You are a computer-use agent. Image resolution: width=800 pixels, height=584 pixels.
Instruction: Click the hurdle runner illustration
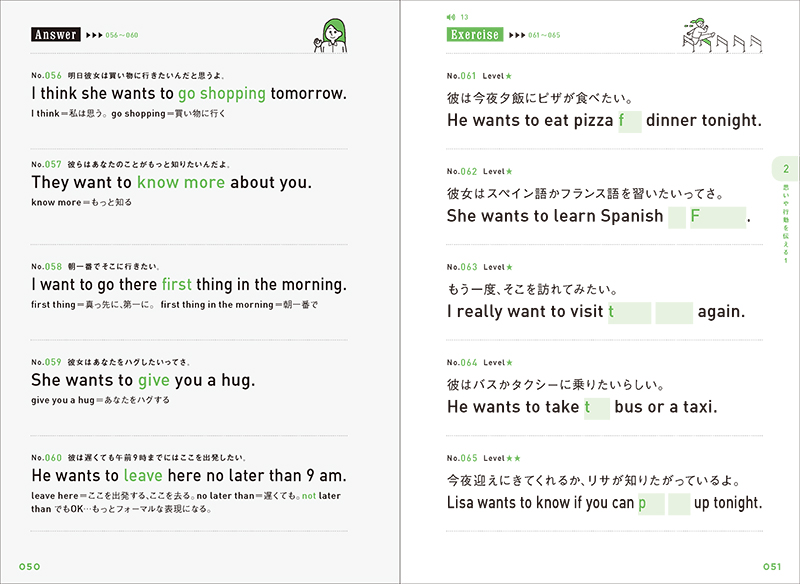pos(721,35)
